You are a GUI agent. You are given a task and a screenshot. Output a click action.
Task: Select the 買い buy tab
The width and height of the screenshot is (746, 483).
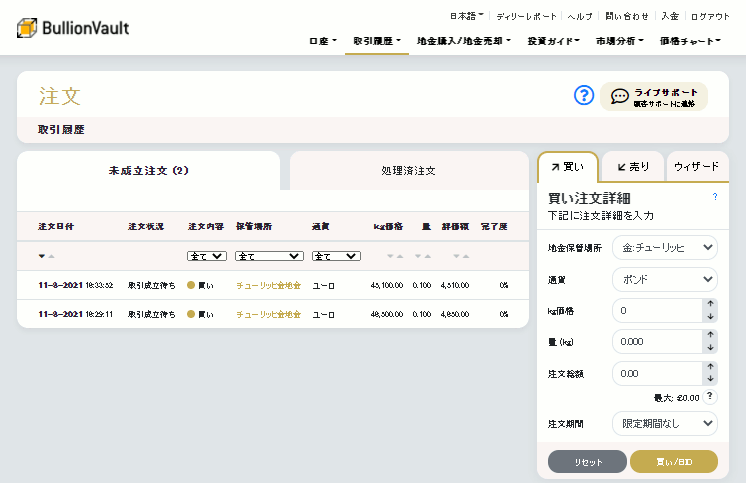tap(568, 167)
